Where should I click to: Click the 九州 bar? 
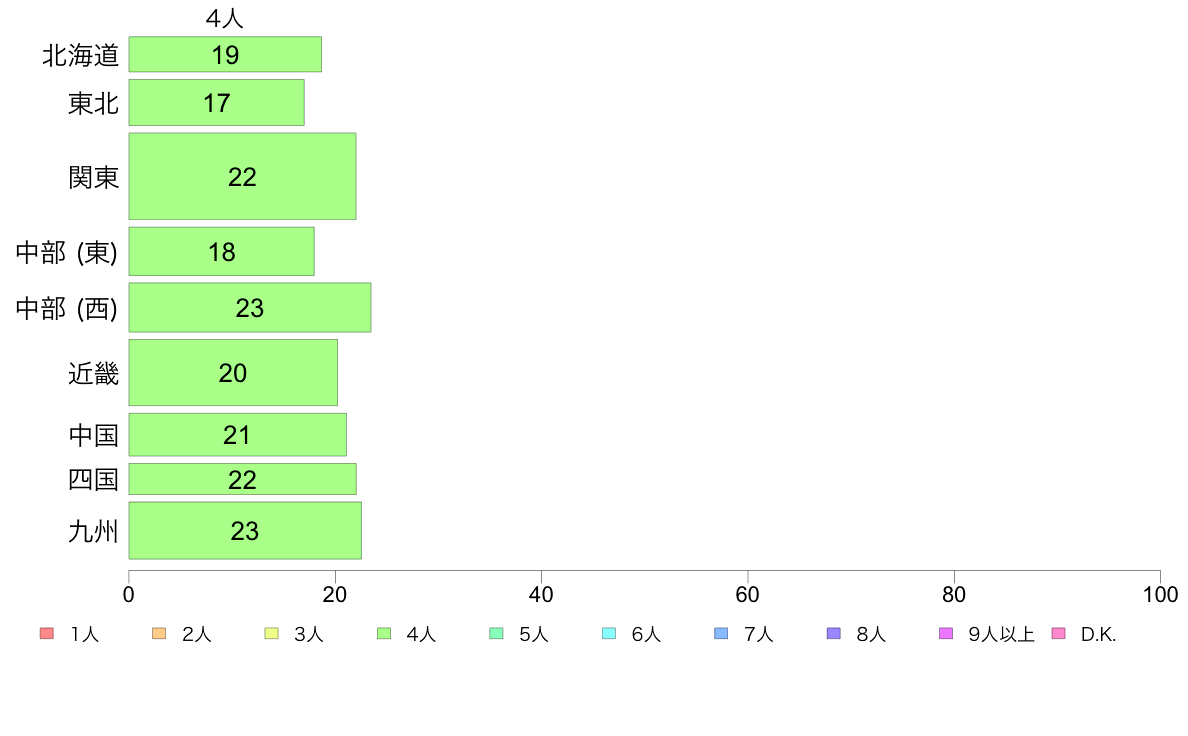pos(245,531)
